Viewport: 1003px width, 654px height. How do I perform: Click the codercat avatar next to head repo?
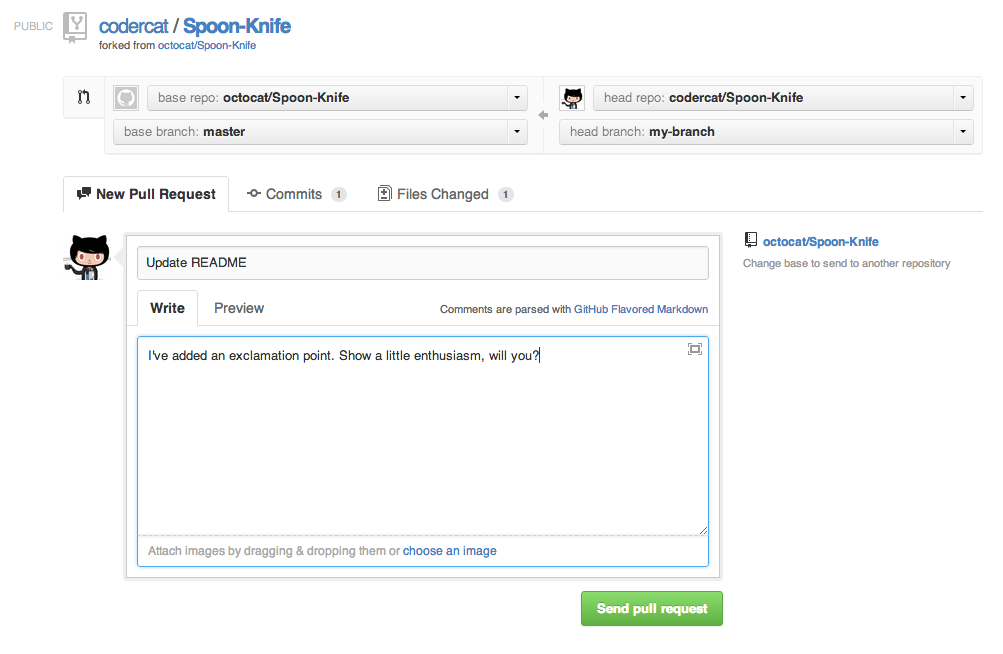572,97
